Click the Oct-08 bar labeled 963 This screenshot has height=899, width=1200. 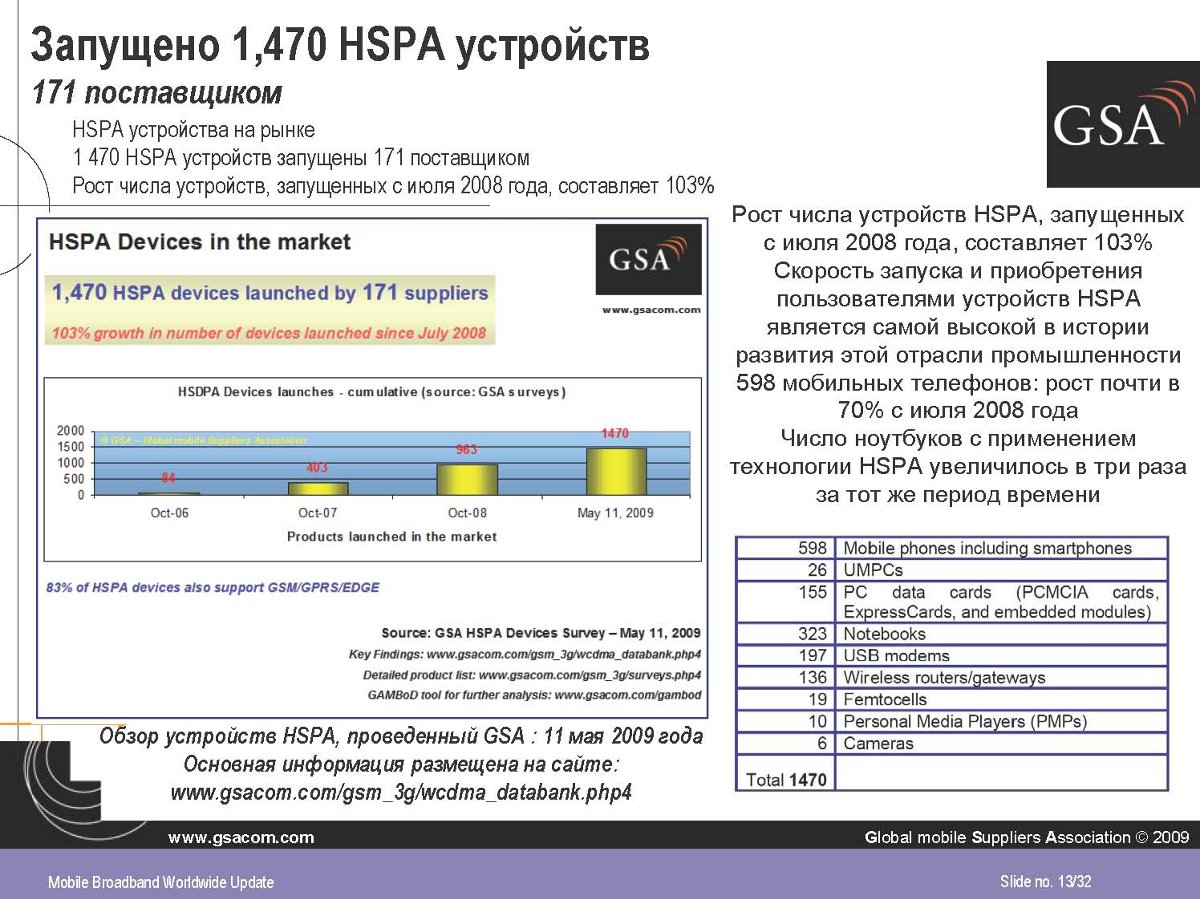point(466,478)
